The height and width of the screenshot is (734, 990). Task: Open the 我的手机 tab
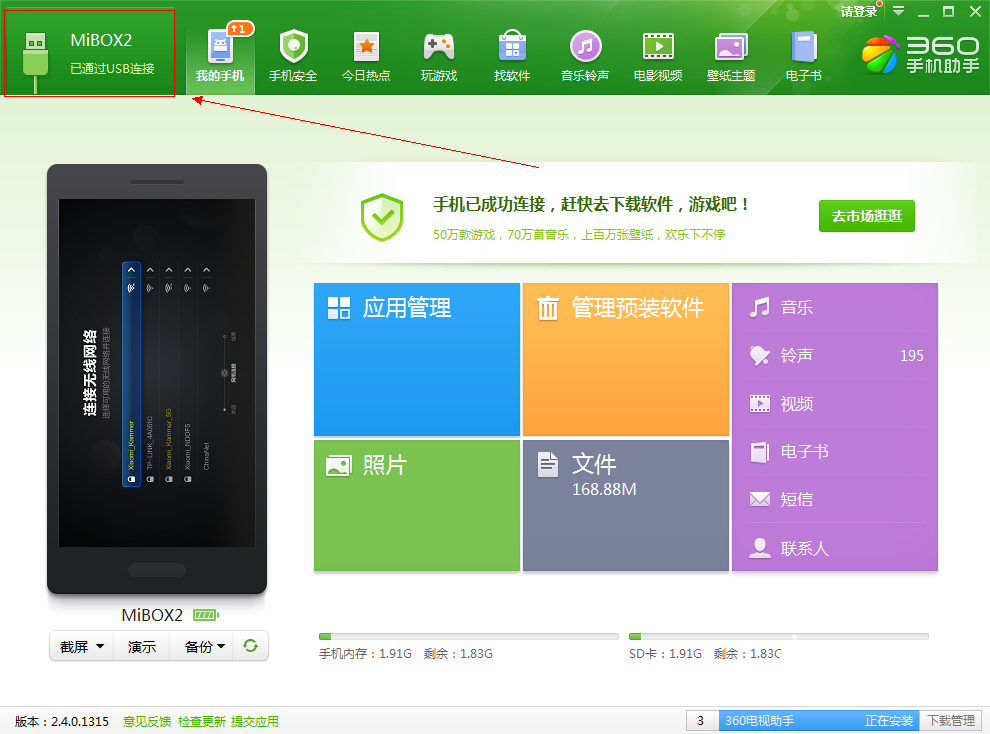click(220, 57)
